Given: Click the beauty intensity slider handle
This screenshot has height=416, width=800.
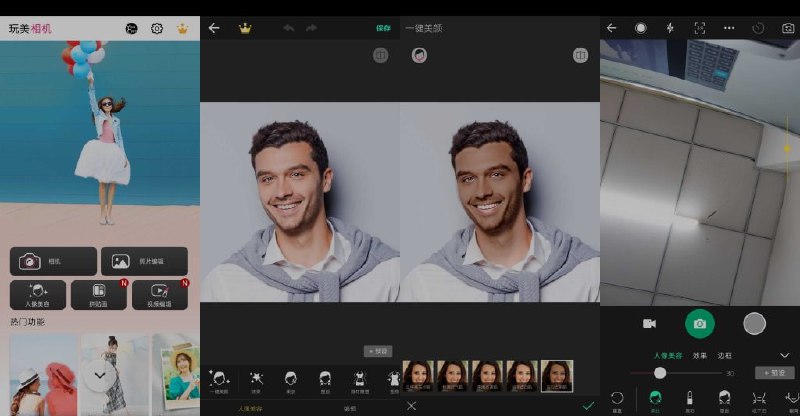Looking at the screenshot, I should point(660,373).
